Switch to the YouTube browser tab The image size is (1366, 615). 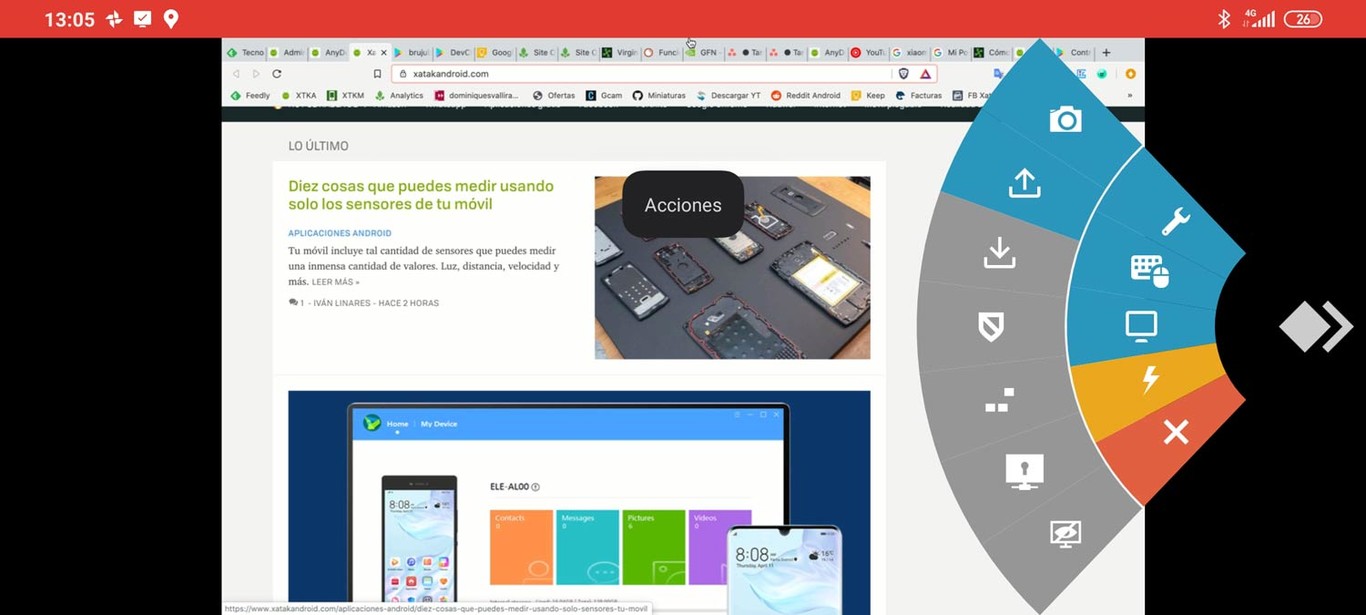[x=868, y=53]
